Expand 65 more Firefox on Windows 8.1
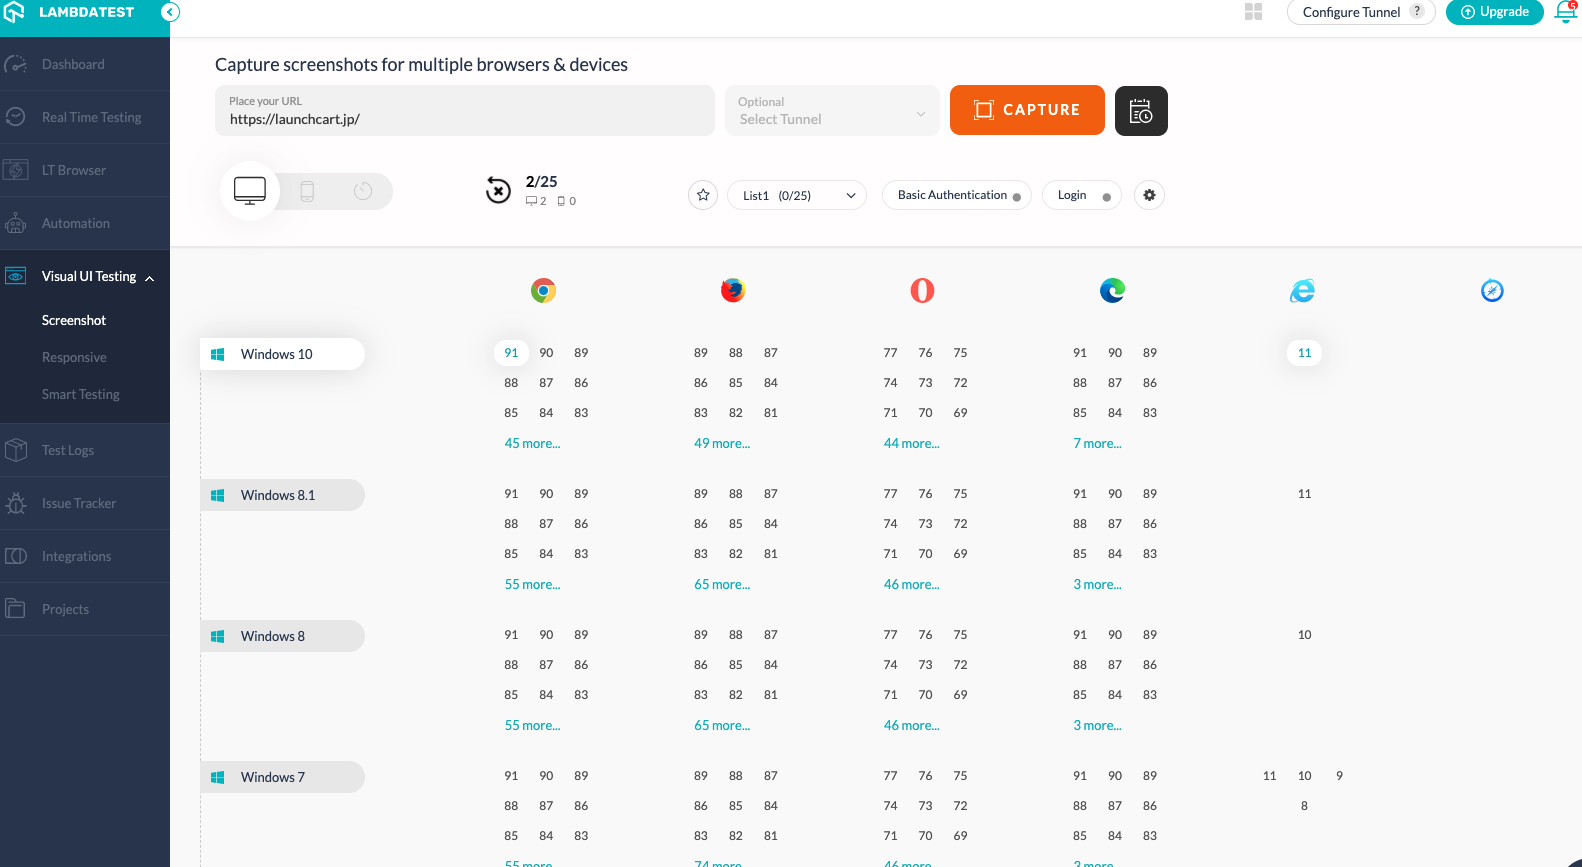Viewport: 1582px width, 867px height. pos(722,584)
